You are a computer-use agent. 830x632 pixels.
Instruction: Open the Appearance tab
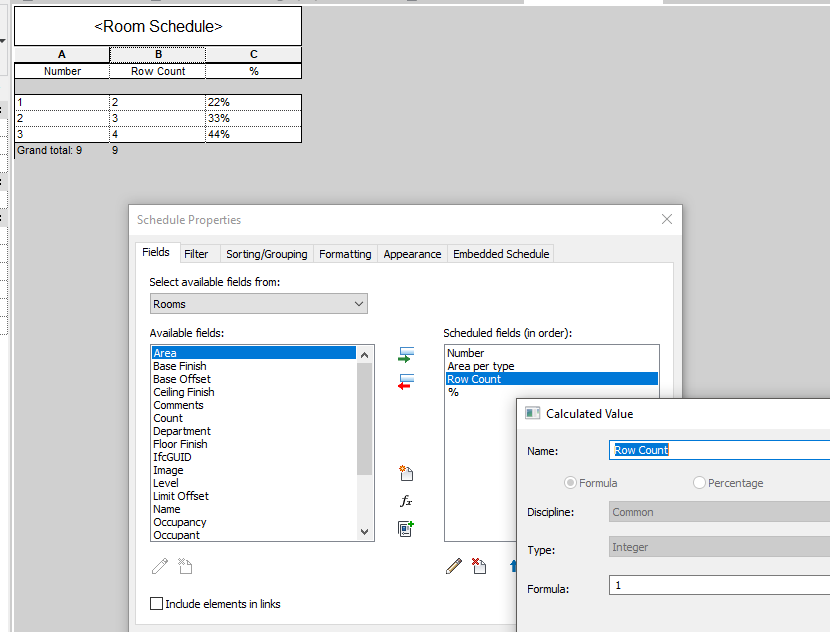tap(412, 254)
